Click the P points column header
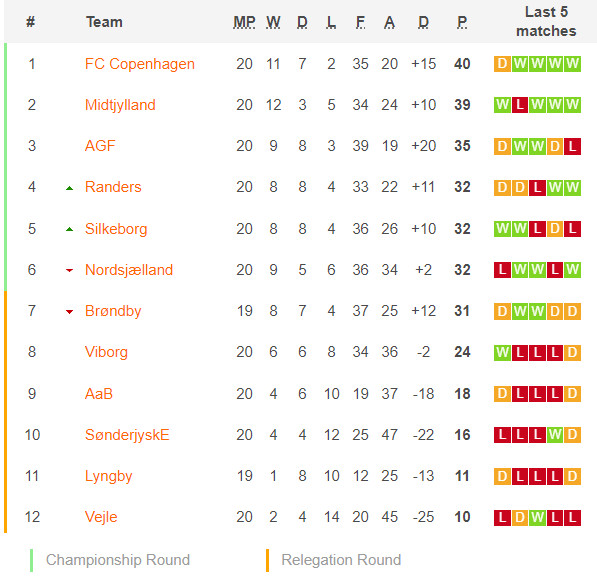 (x=462, y=22)
